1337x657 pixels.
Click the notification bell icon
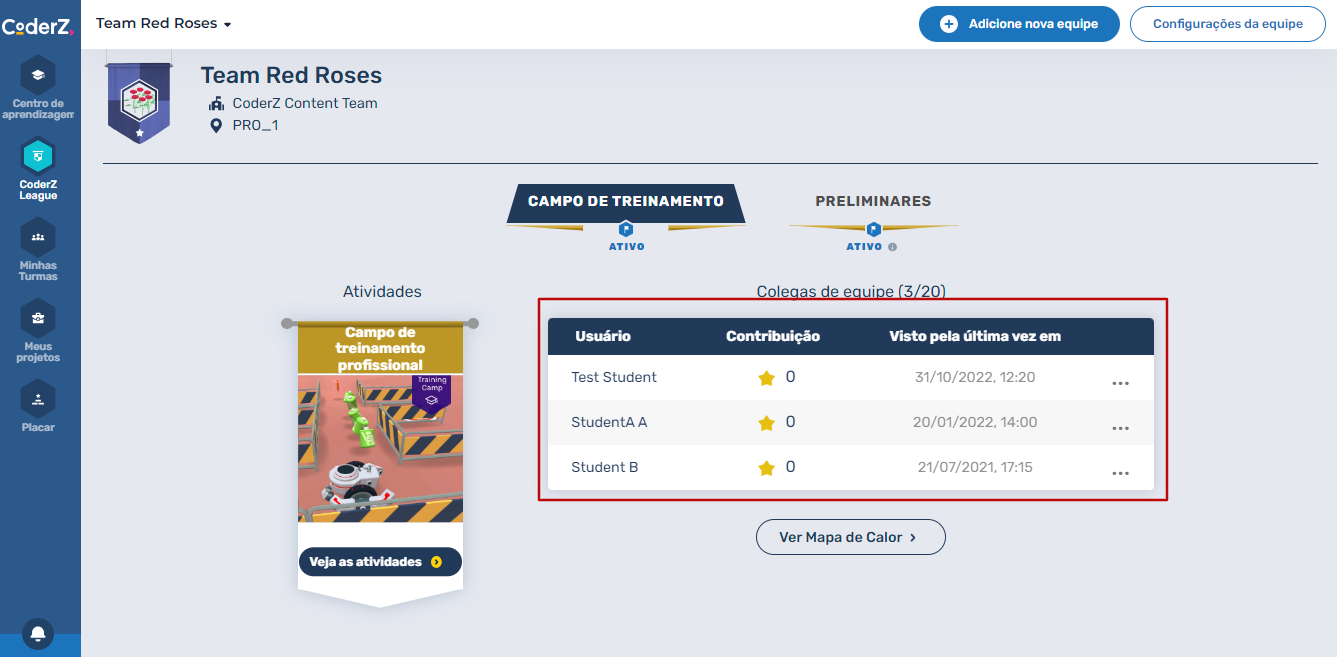click(x=38, y=634)
